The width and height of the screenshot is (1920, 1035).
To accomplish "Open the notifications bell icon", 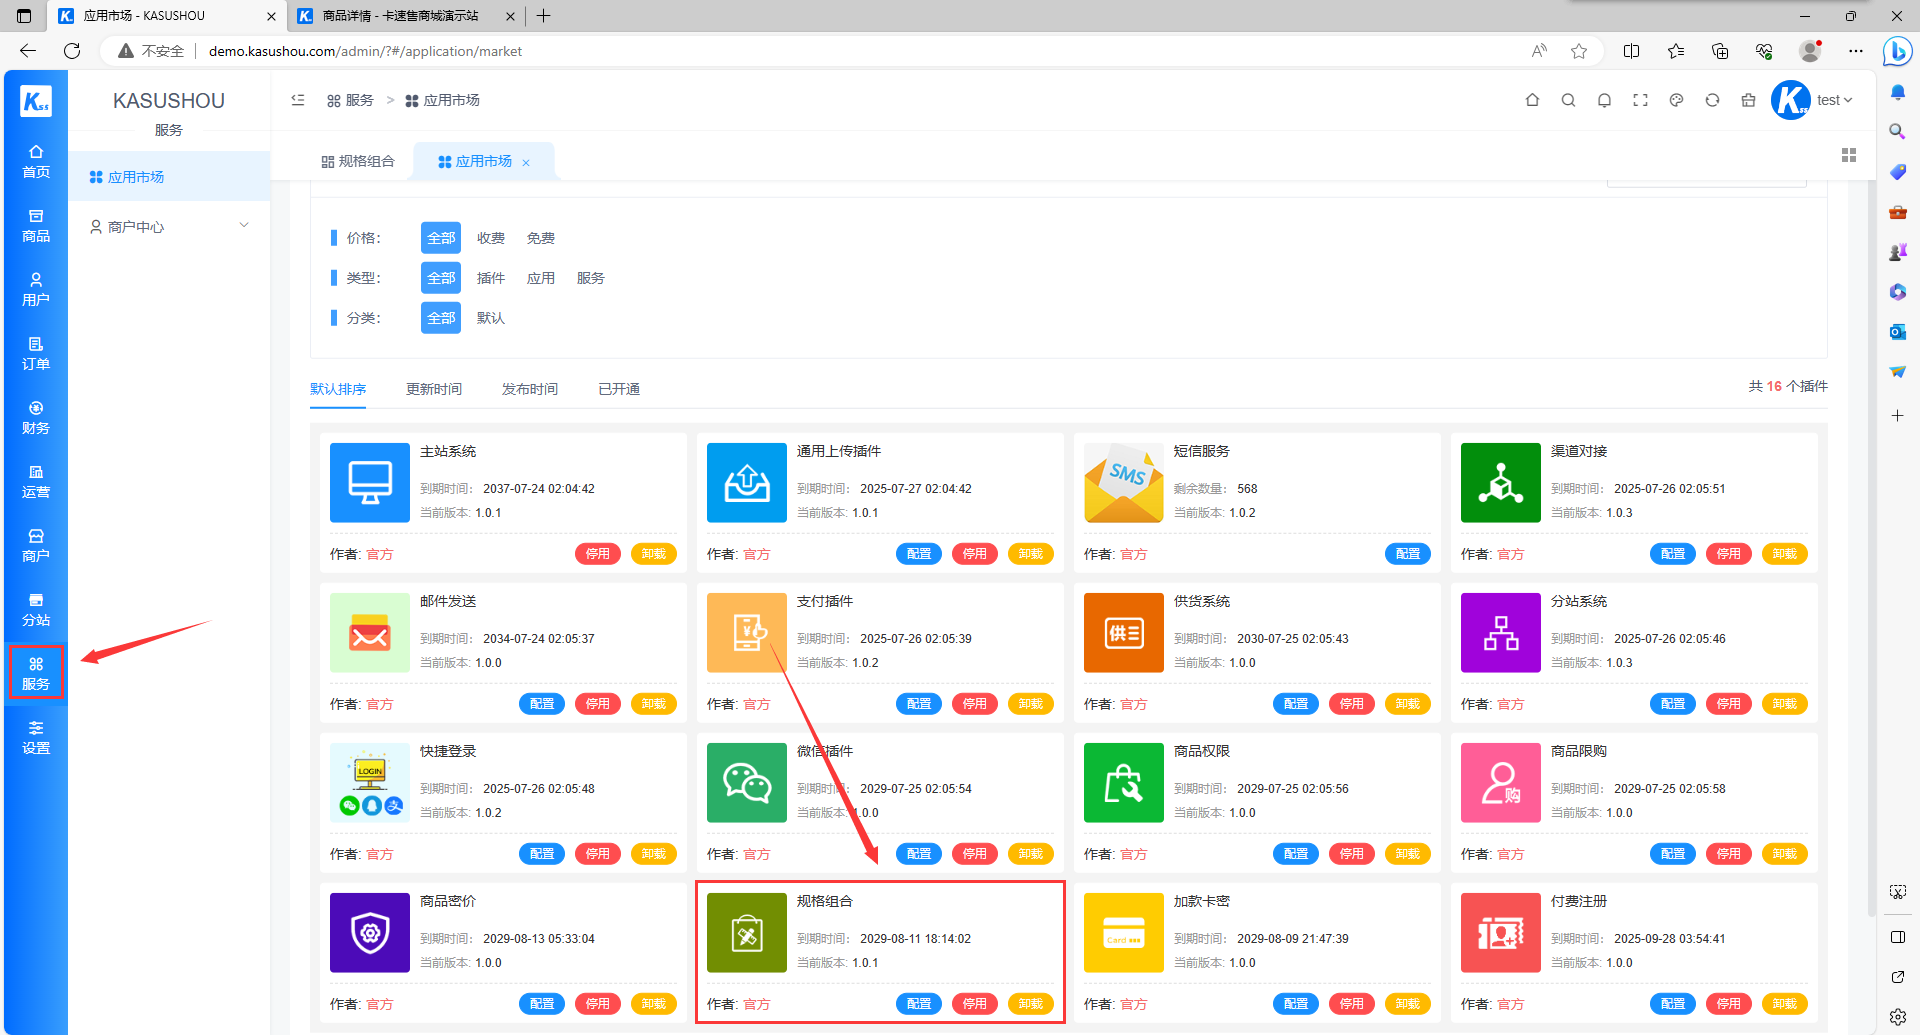I will pos(1604,100).
